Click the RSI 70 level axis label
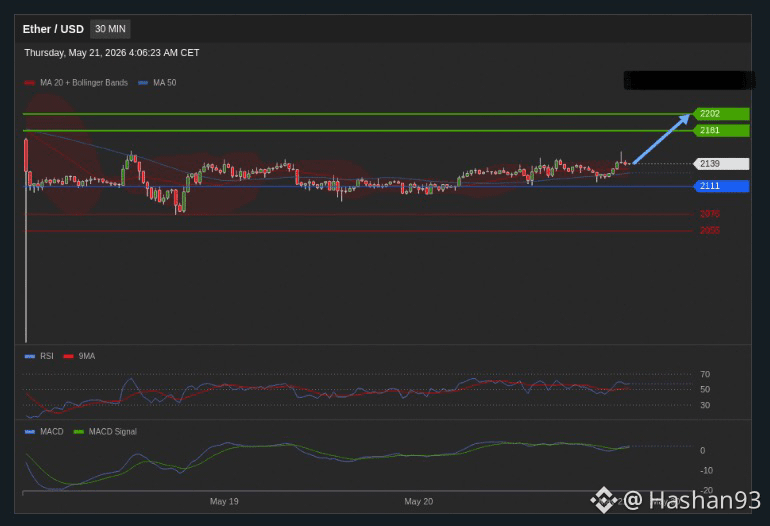The width and height of the screenshot is (770, 526). pos(705,374)
